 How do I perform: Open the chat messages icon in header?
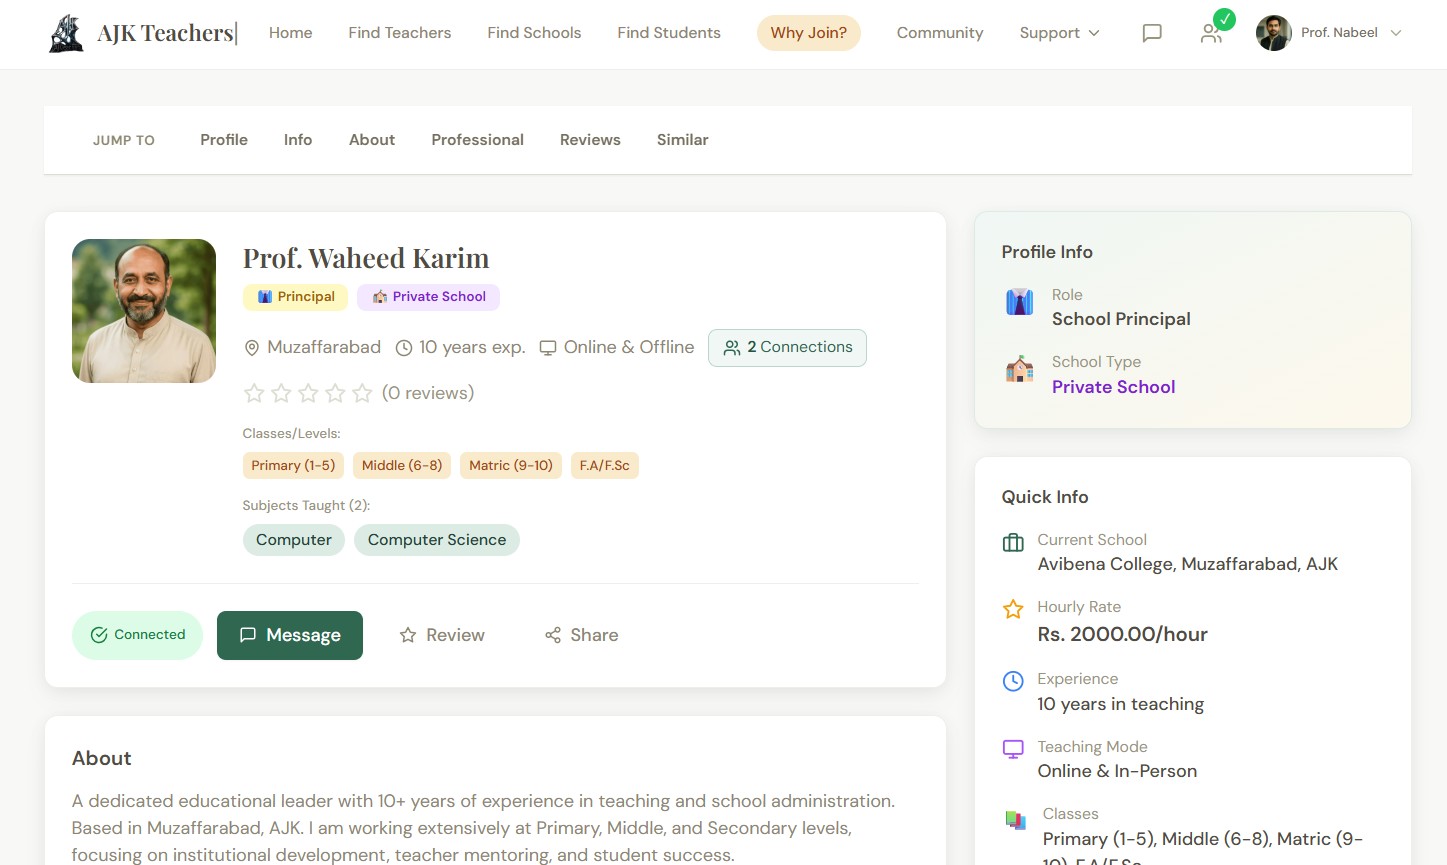tap(1152, 33)
